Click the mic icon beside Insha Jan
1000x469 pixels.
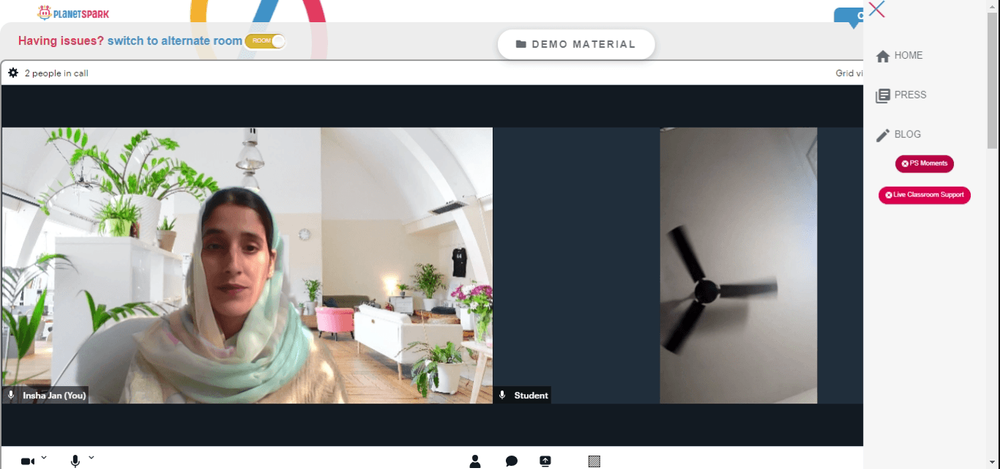click(11, 395)
